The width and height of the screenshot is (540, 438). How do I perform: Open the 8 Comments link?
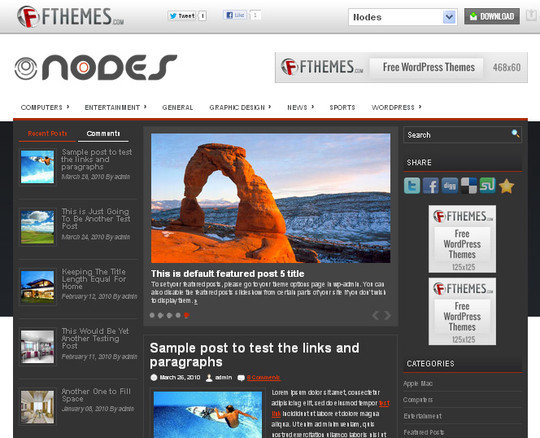(263, 377)
